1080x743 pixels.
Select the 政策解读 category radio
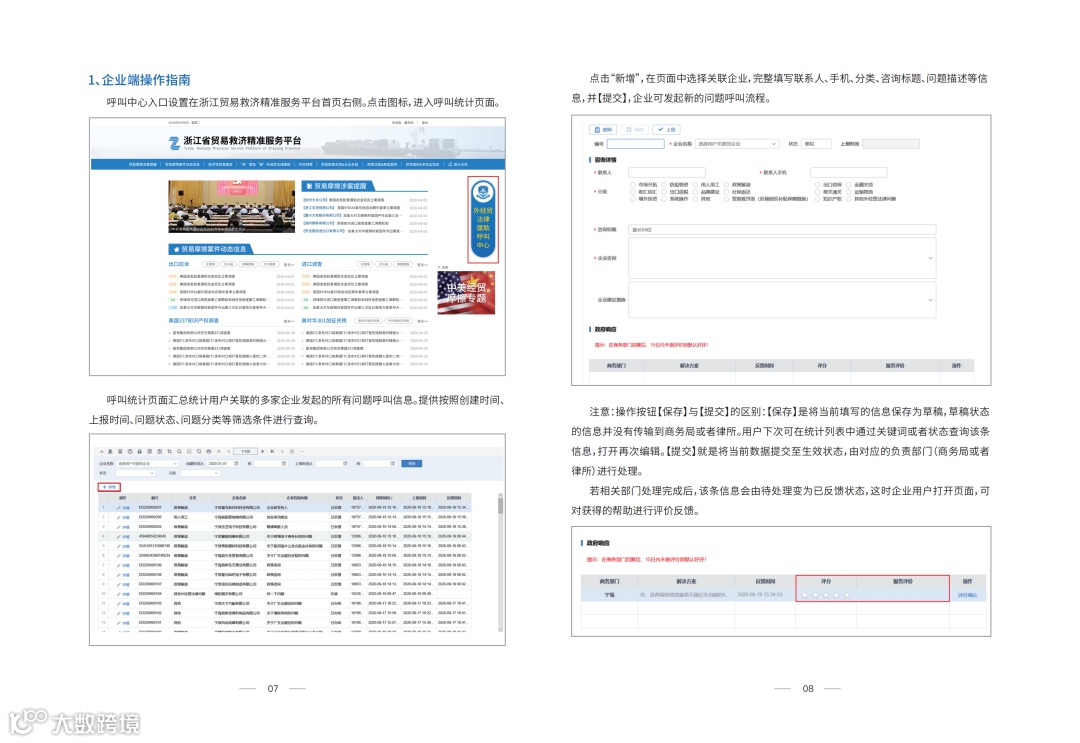click(x=727, y=185)
